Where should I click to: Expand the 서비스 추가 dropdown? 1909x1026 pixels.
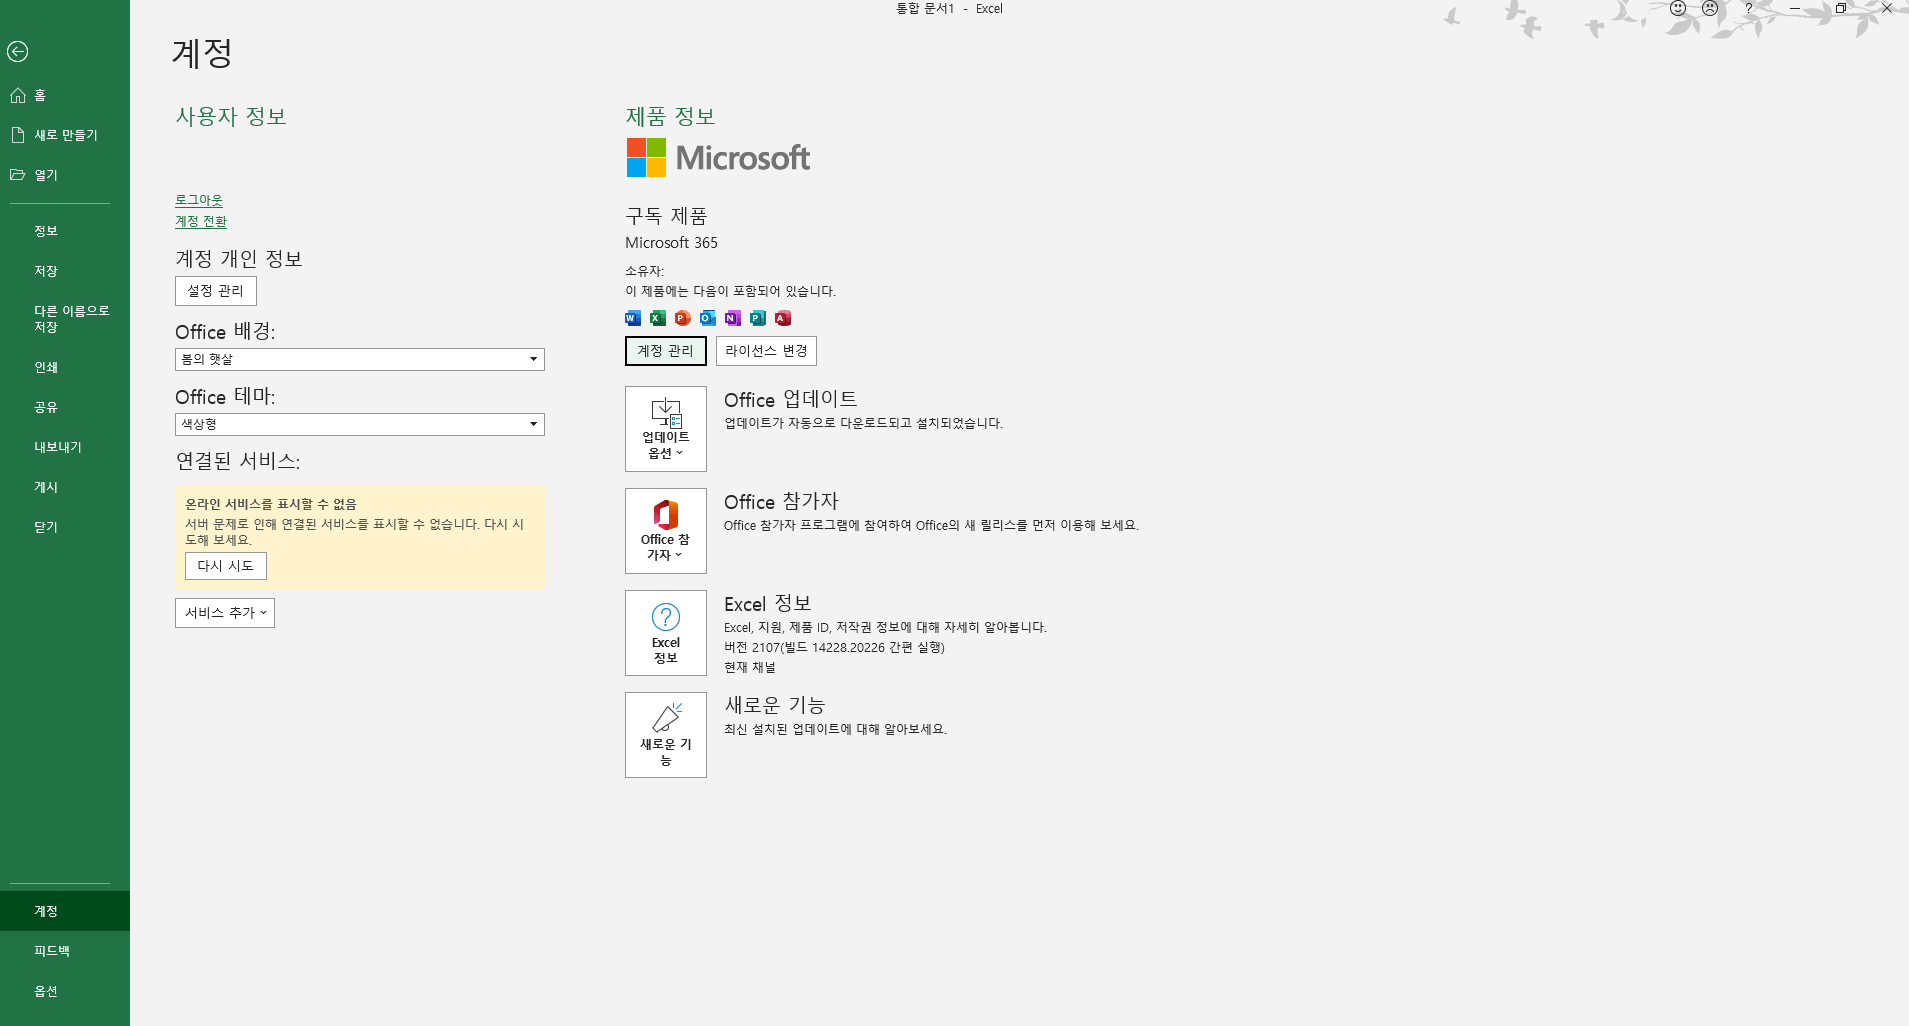click(225, 613)
